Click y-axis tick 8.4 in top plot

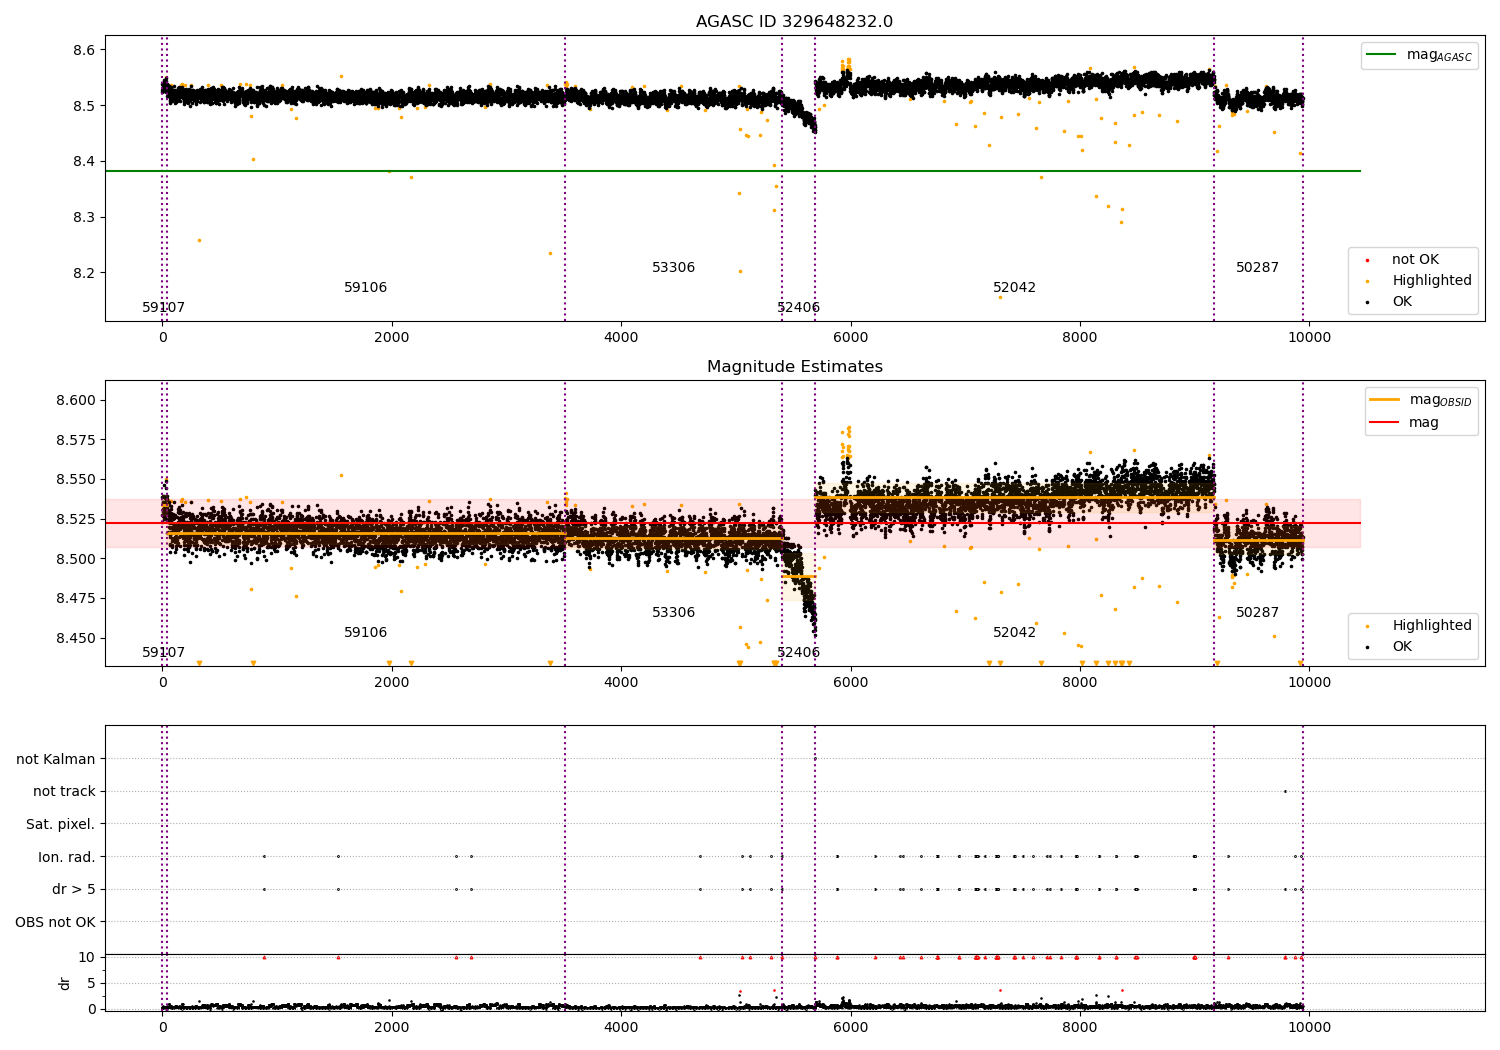pos(83,162)
